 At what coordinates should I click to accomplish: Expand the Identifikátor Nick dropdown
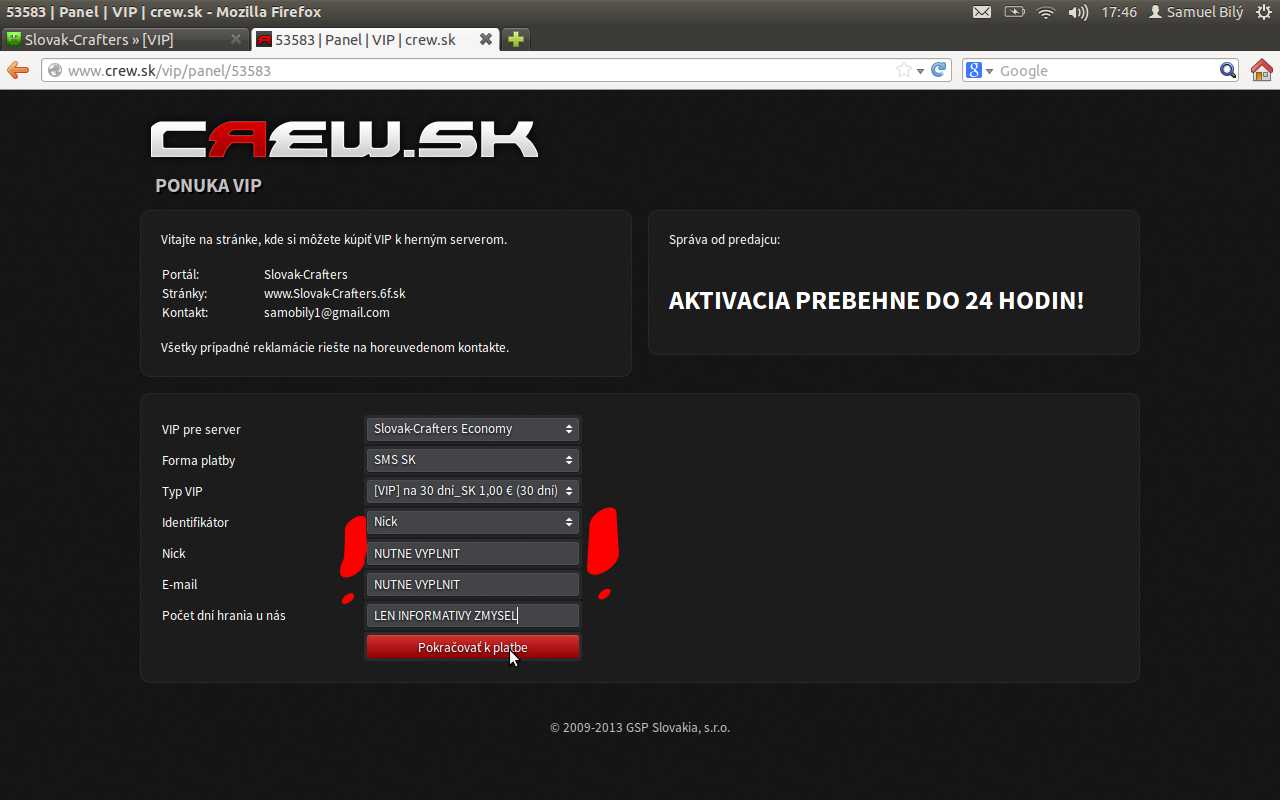pos(473,522)
